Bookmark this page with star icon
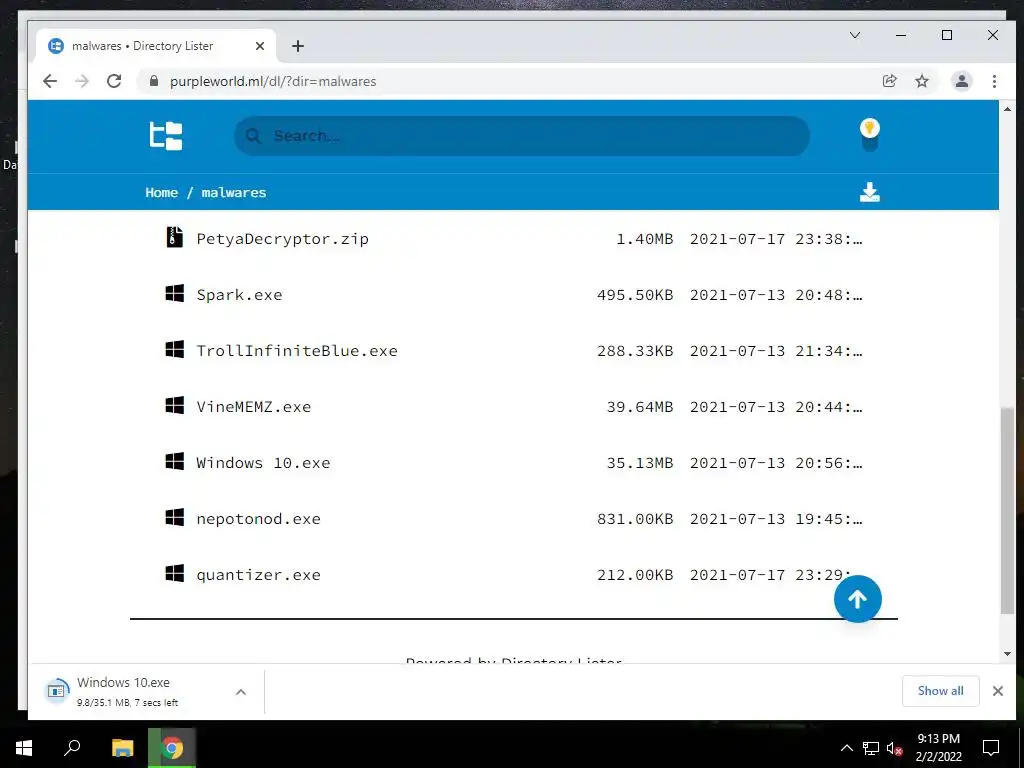1024x768 pixels. (921, 81)
